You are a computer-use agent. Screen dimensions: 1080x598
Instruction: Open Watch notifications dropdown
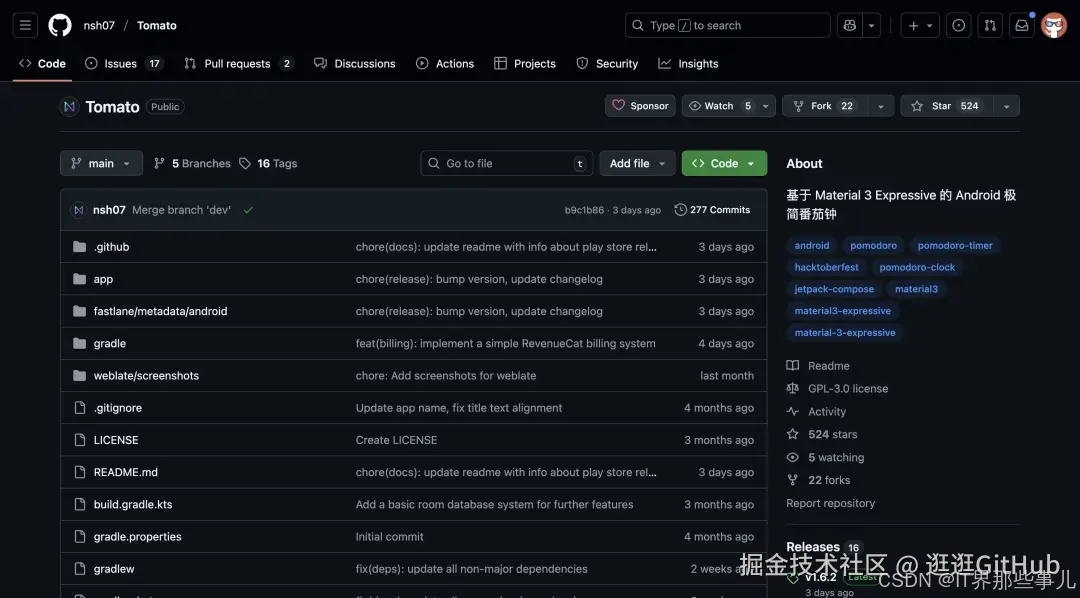point(729,106)
